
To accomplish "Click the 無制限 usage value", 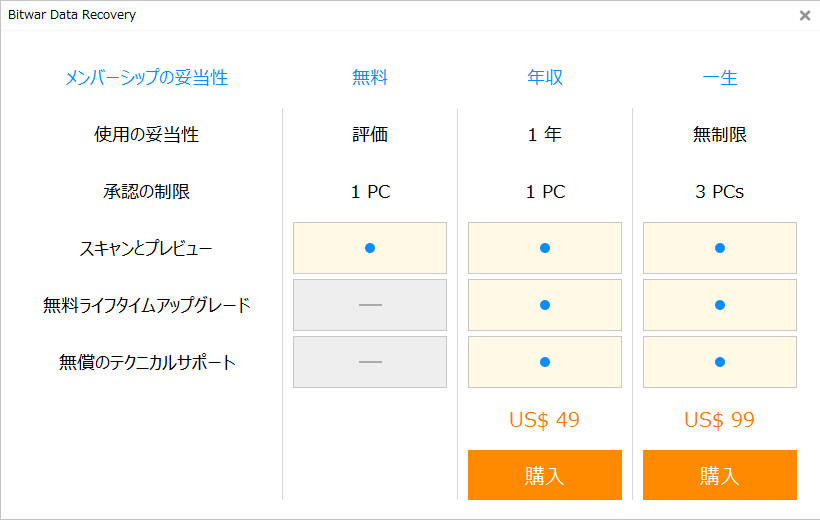I will [x=720, y=134].
